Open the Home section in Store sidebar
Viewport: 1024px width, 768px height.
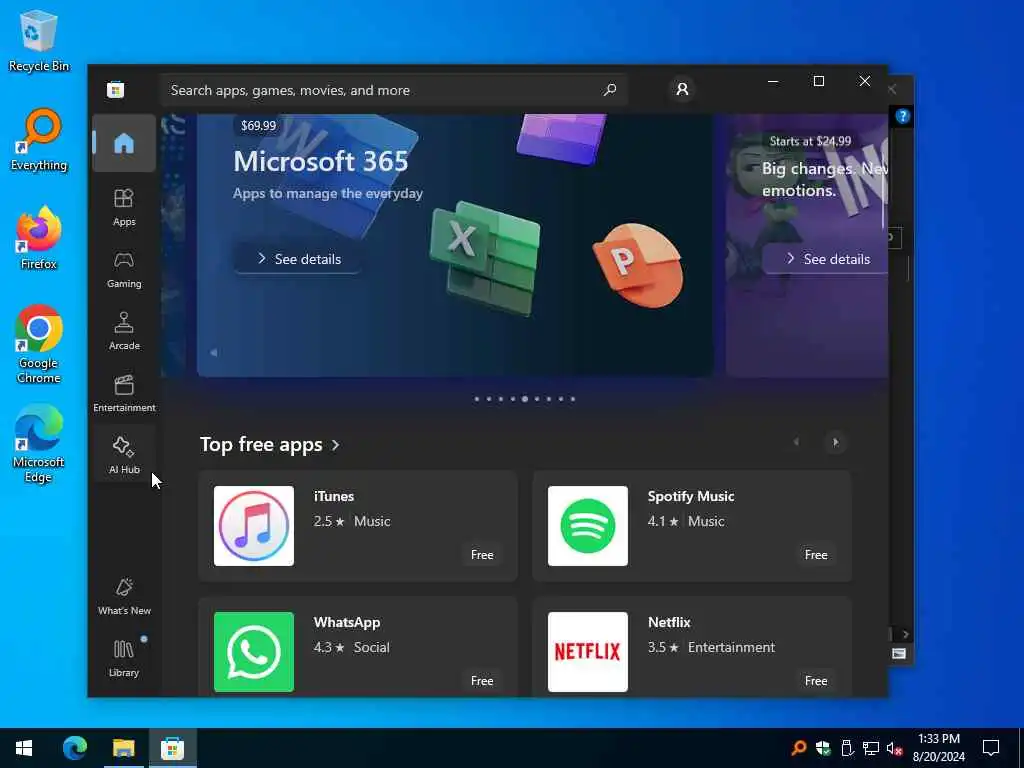tap(124, 143)
